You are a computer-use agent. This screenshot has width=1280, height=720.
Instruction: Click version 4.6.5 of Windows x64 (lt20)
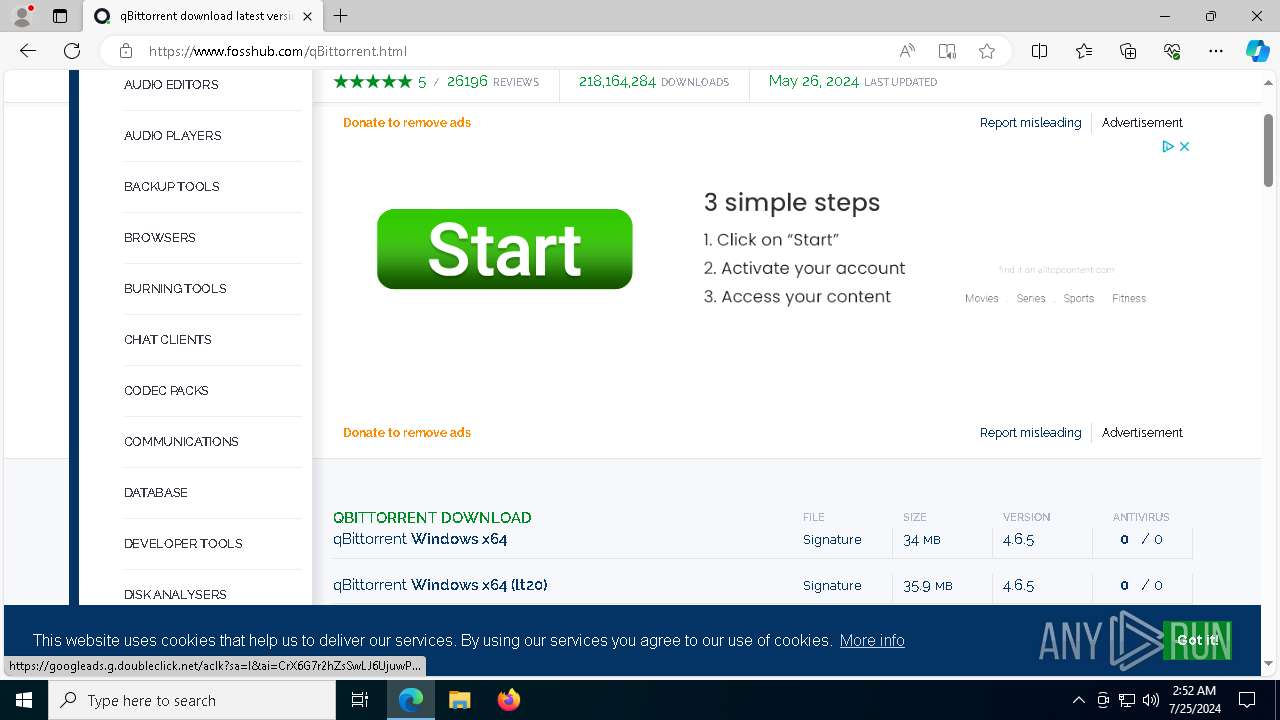coord(1018,586)
